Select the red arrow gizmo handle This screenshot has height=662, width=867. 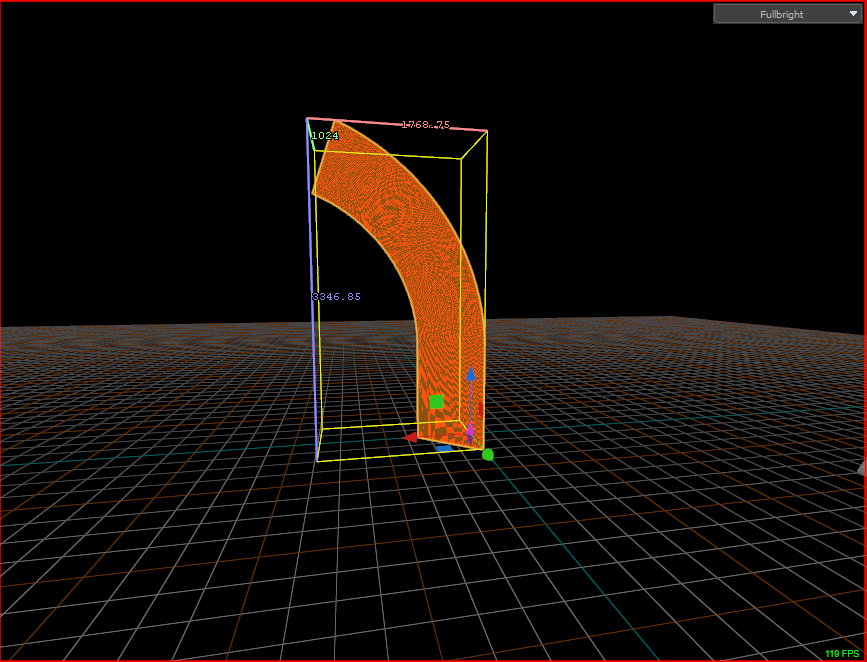[x=410, y=438]
